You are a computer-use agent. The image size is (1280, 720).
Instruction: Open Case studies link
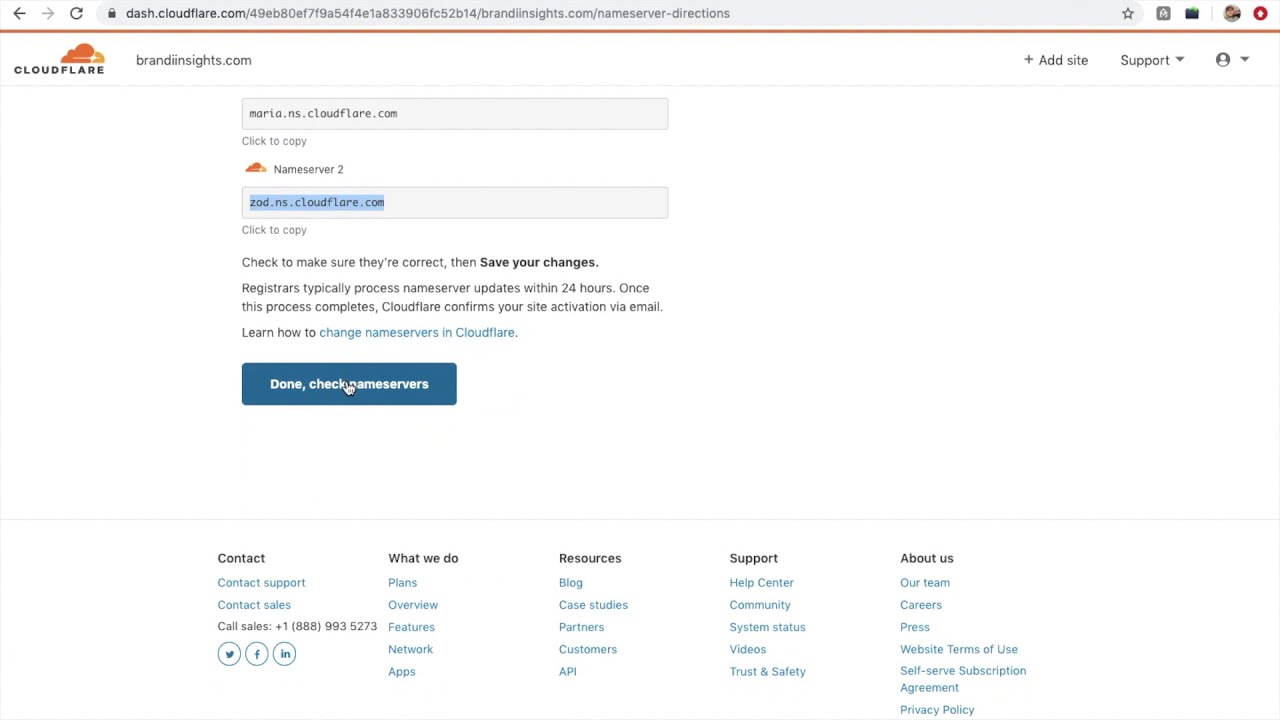coord(593,605)
